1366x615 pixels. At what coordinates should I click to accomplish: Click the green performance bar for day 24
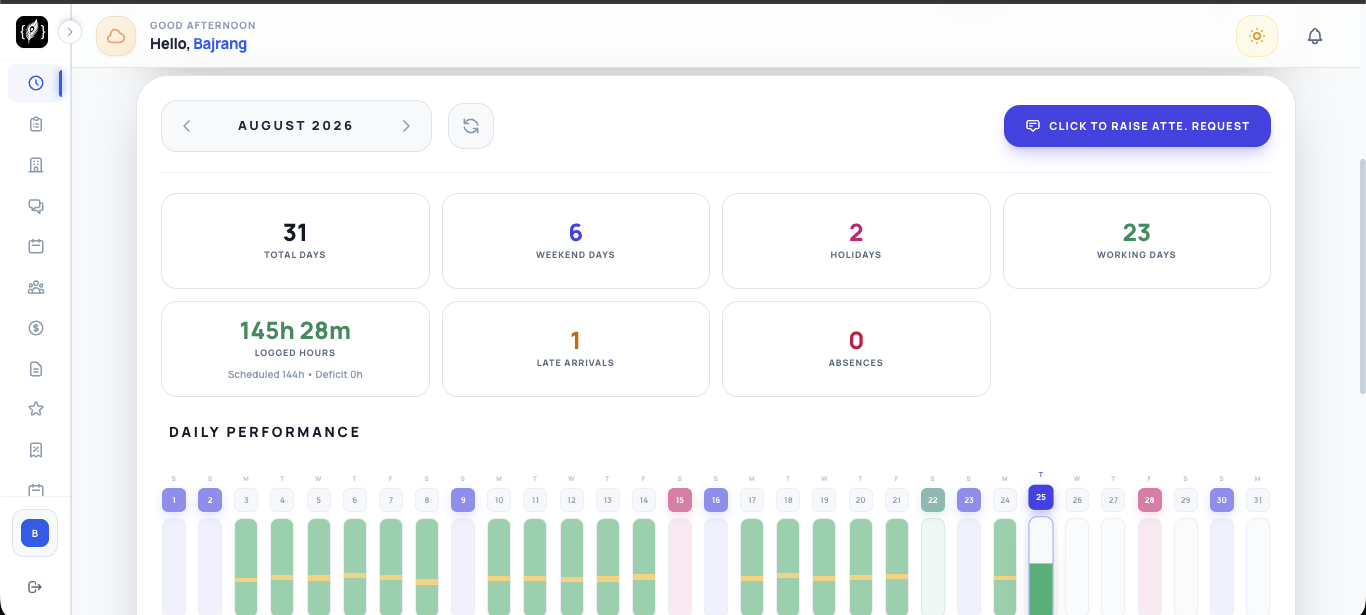pyautogui.click(x=1005, y=566)
